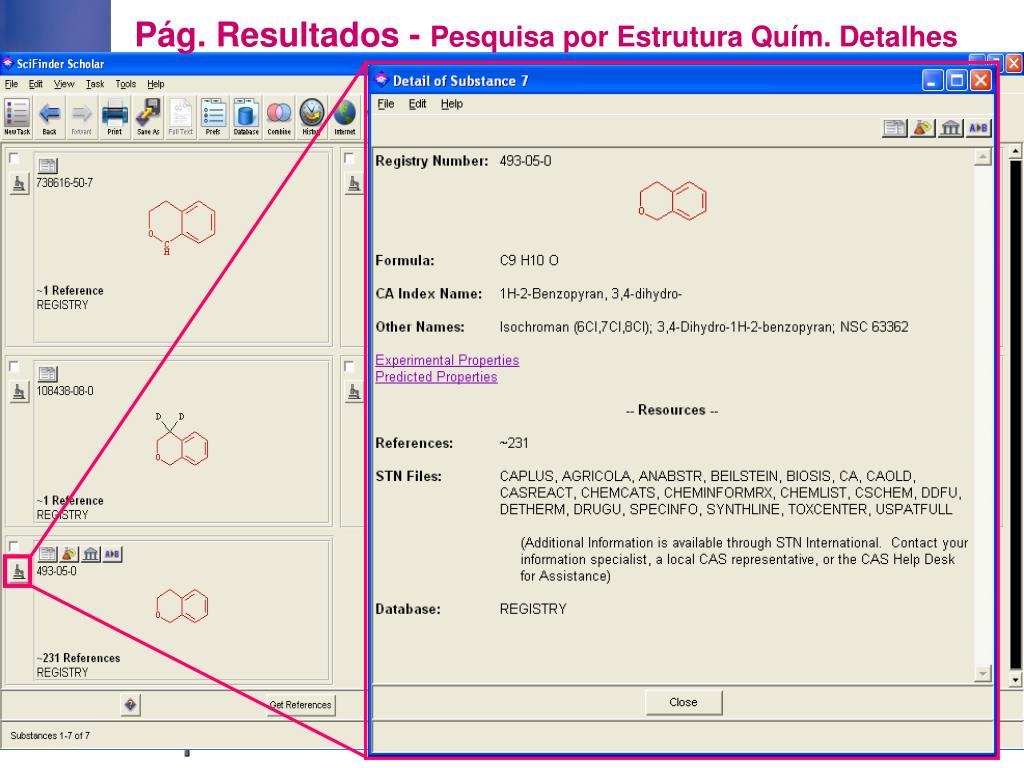The width and height of the screenshot is (1024, 768).
Task: Click the Full Text toolbar icon
Action: click(181, 117)
